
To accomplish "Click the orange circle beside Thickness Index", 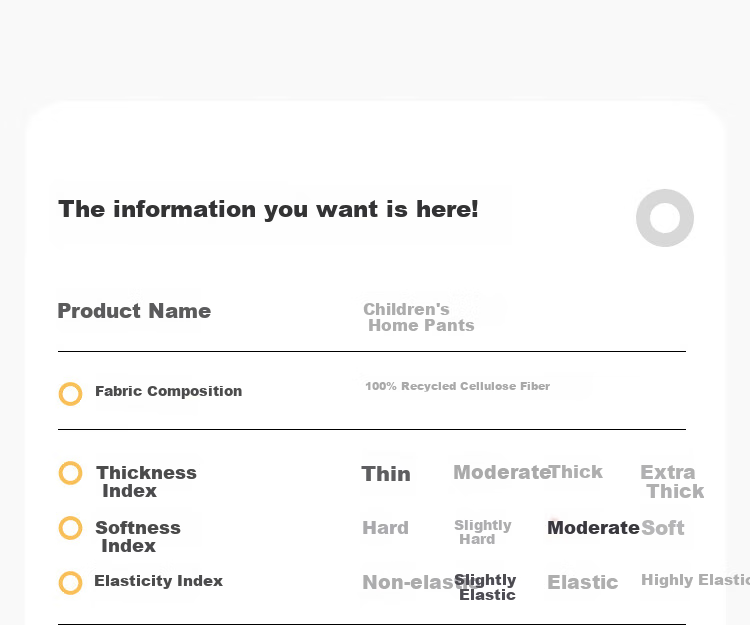I will 70,473.
